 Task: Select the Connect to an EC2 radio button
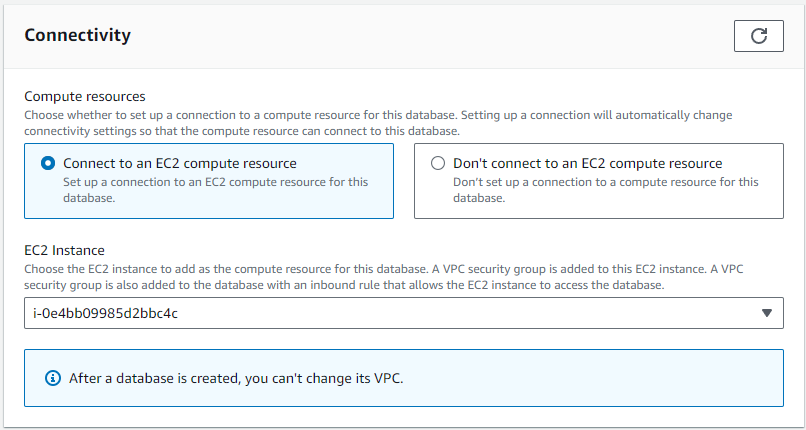click(x=48, y=163)
